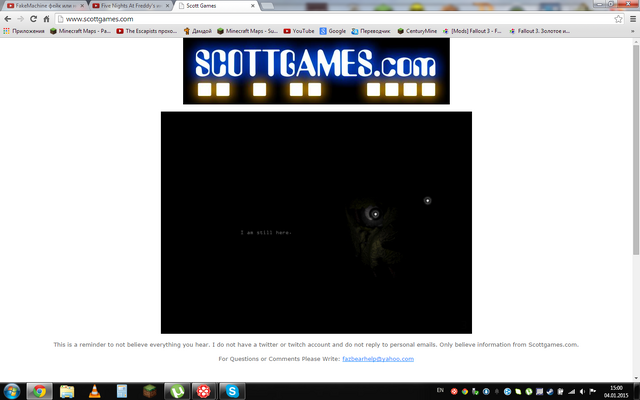Image resolution: width=640 pixels, height=400 pixels.
Task: Reload the Scottgames page
Action: (33, 19)
